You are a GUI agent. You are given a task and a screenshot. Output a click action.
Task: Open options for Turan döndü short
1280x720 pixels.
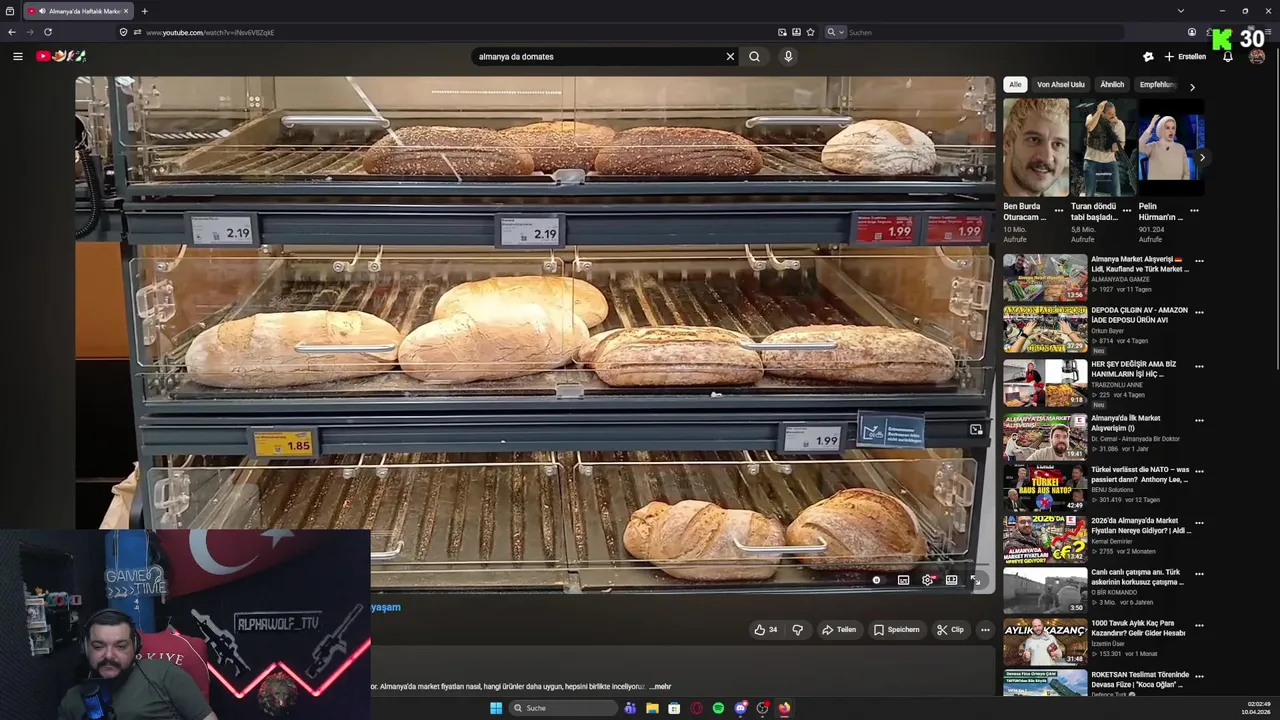pos(1127,211)
